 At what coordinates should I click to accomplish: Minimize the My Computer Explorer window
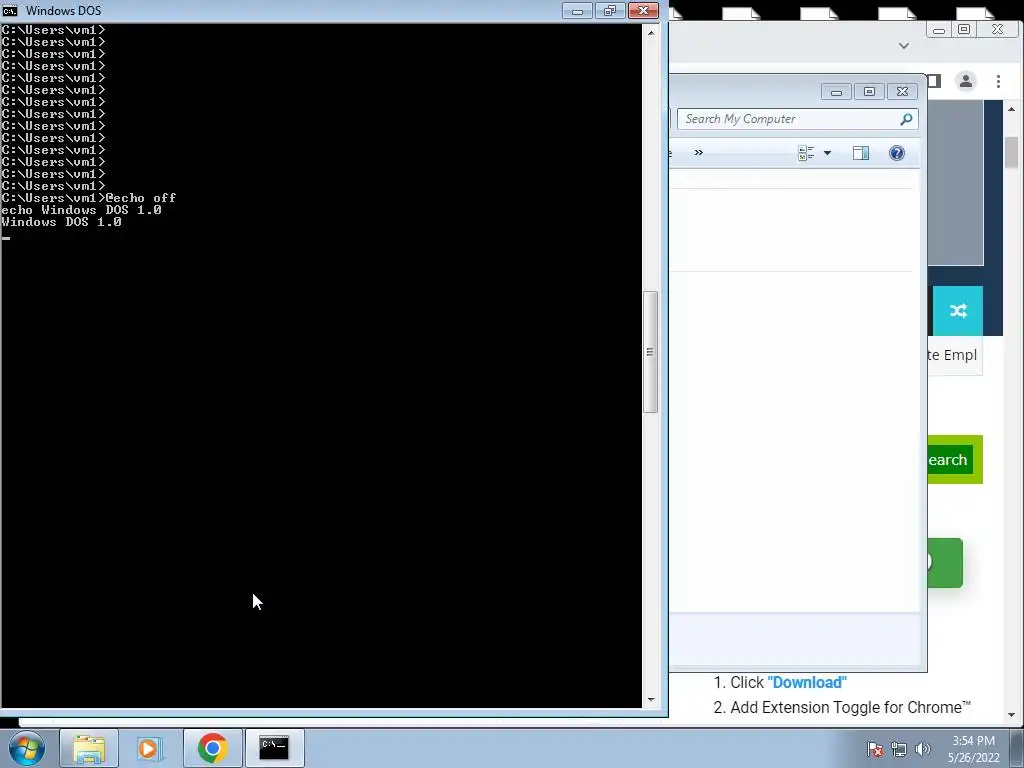(836, 91)
